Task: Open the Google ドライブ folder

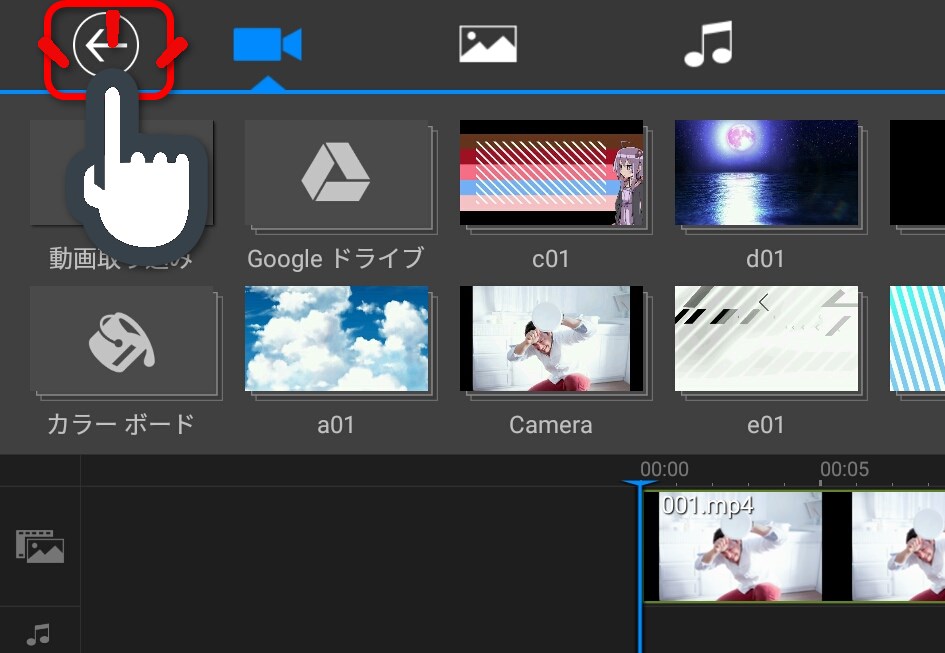Action: [336, 174]
